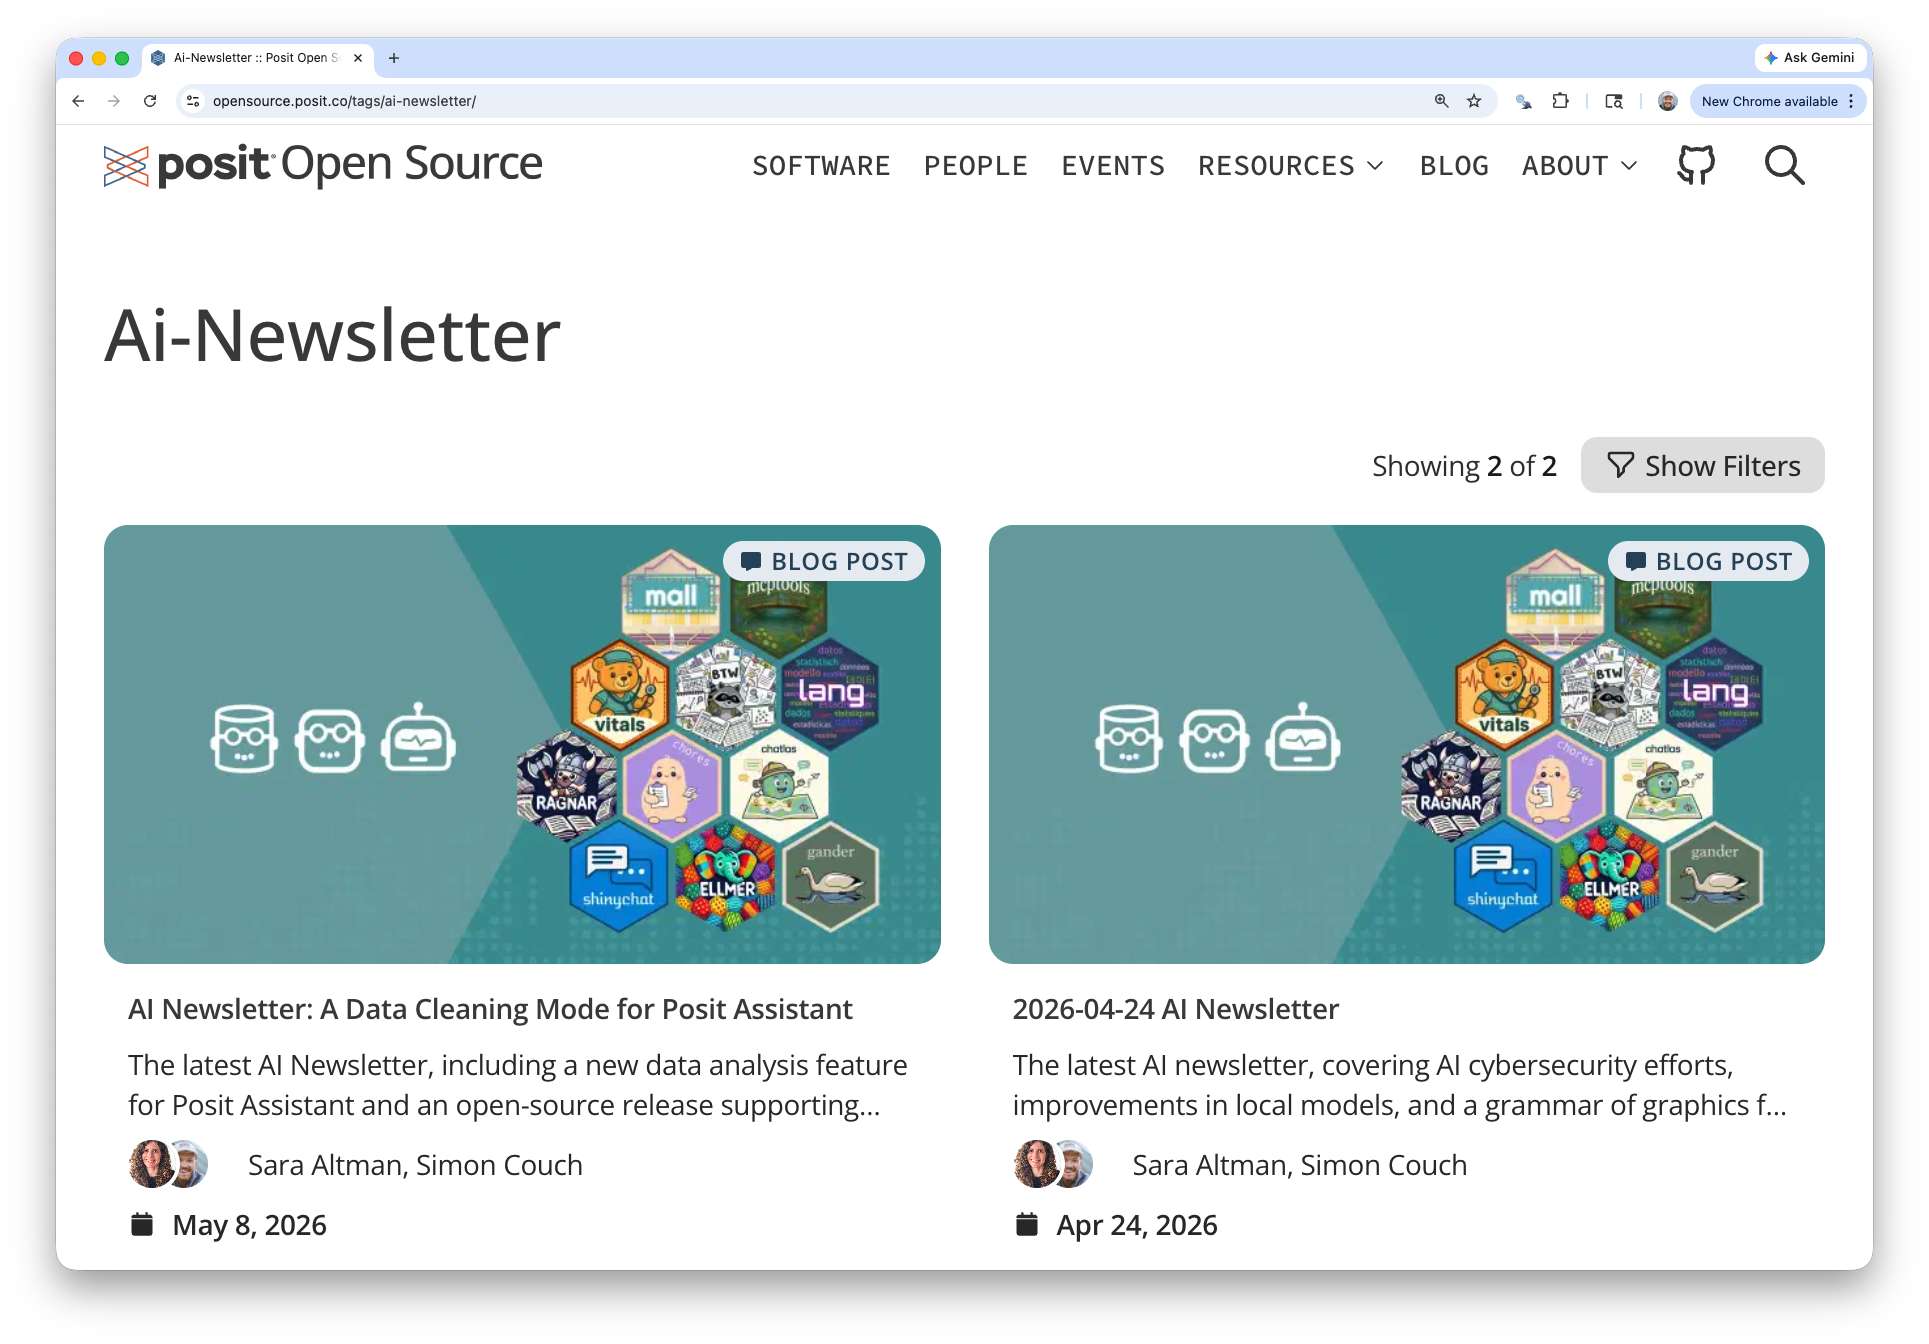Open the site search magnifier icon
The width and height of the screenshot is (1929, 1344).
(x=1784, y=165)
